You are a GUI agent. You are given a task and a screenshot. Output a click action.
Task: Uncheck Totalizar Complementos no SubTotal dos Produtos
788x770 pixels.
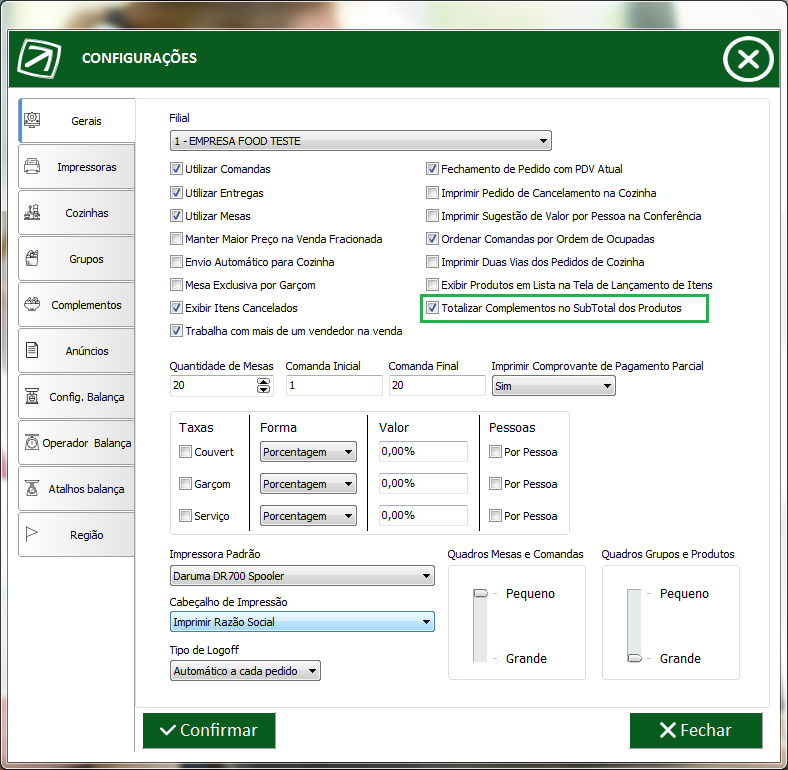point(432,308)
